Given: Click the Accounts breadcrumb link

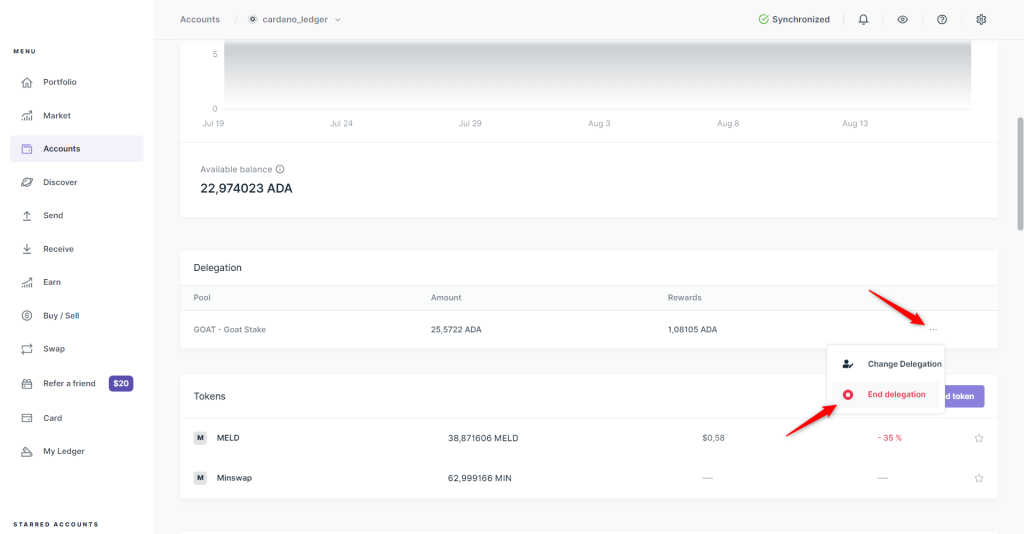Looking at the screenshot, I should point(200,19).
